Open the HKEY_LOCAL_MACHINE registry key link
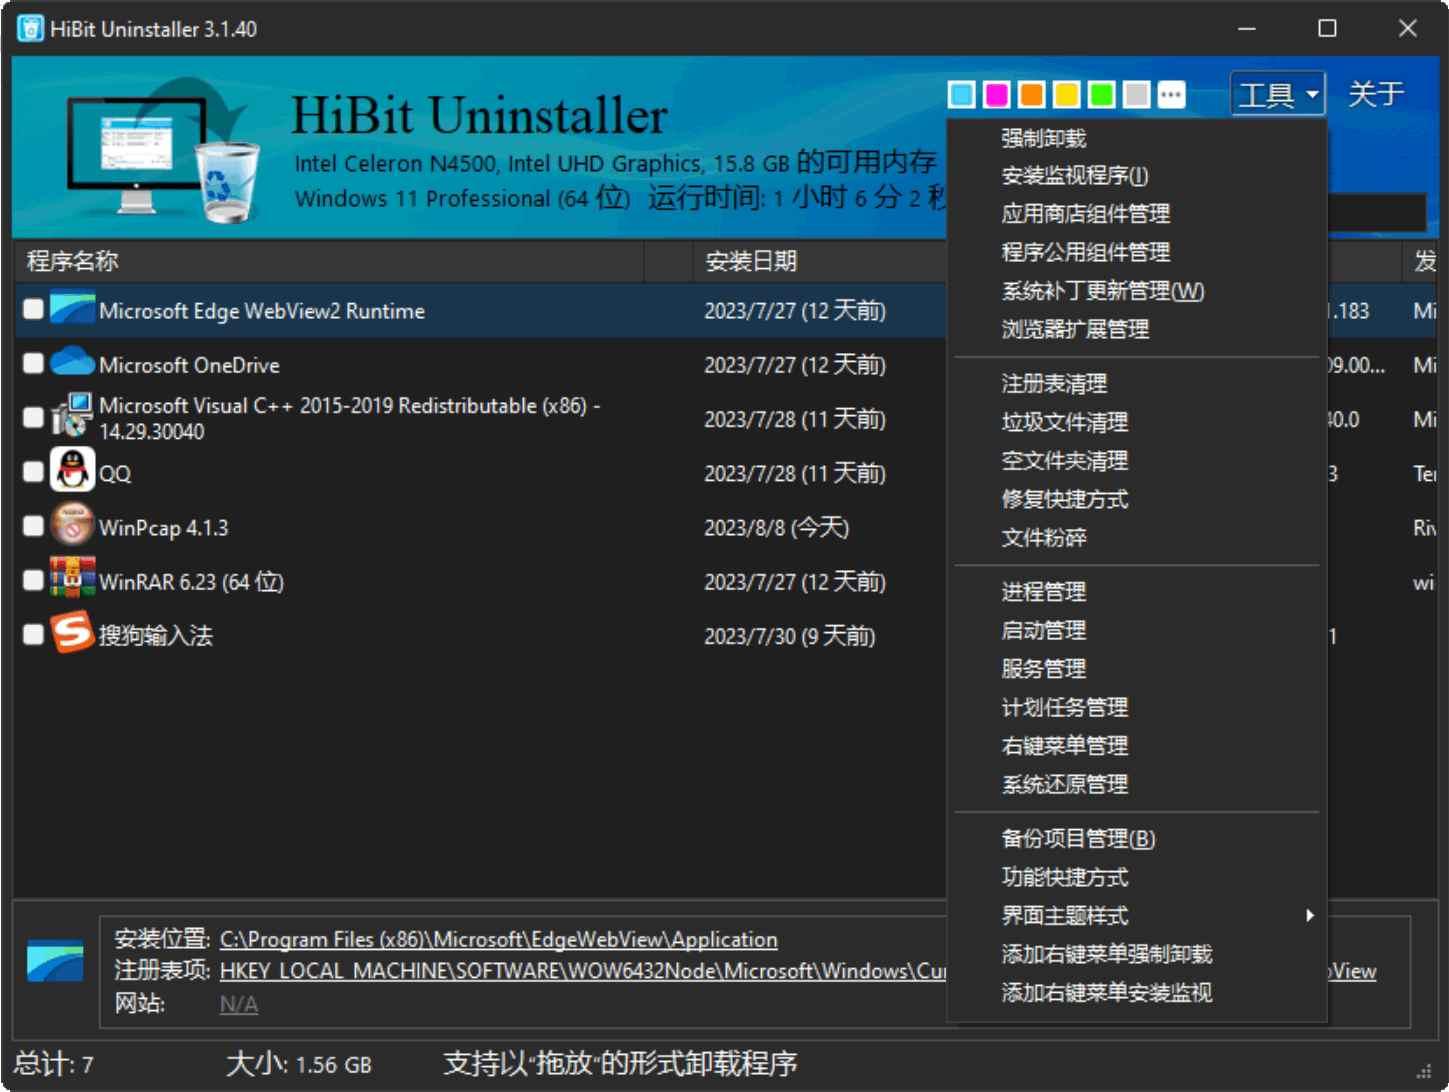 pos(583,971)
